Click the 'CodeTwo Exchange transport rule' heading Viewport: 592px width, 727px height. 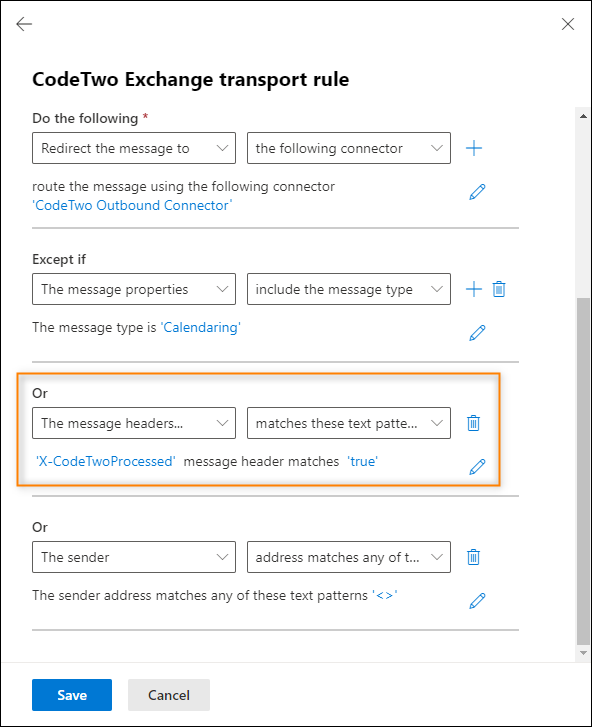point(191,80)
